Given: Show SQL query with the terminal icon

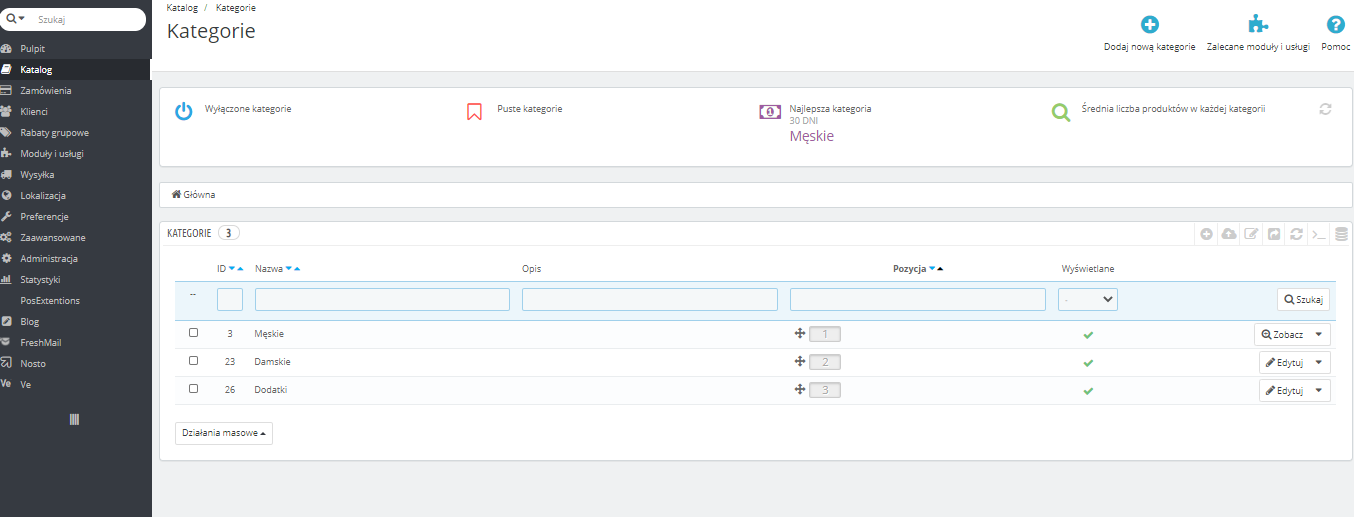Looking at the screenshot, I should coord(1319,234).
